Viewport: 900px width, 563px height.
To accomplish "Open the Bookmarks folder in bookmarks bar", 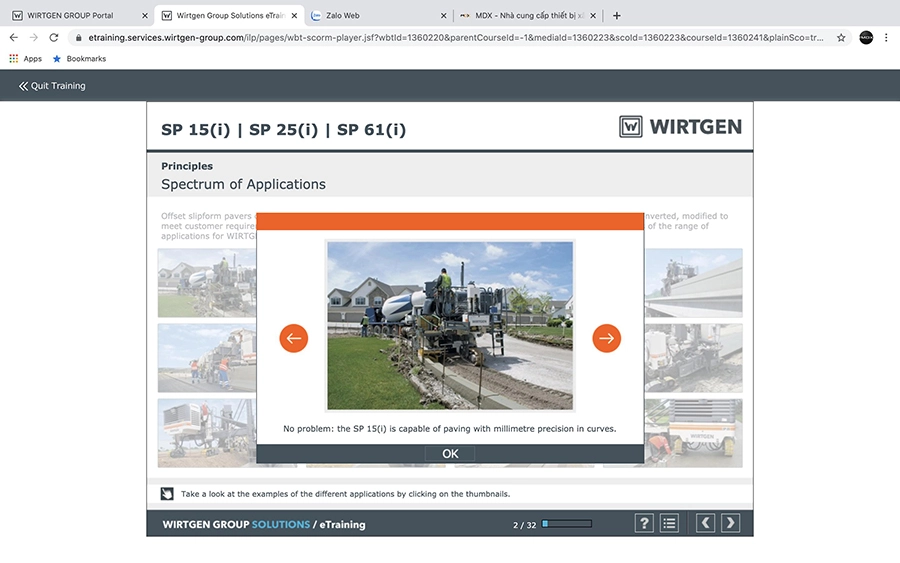I will 79,59.
